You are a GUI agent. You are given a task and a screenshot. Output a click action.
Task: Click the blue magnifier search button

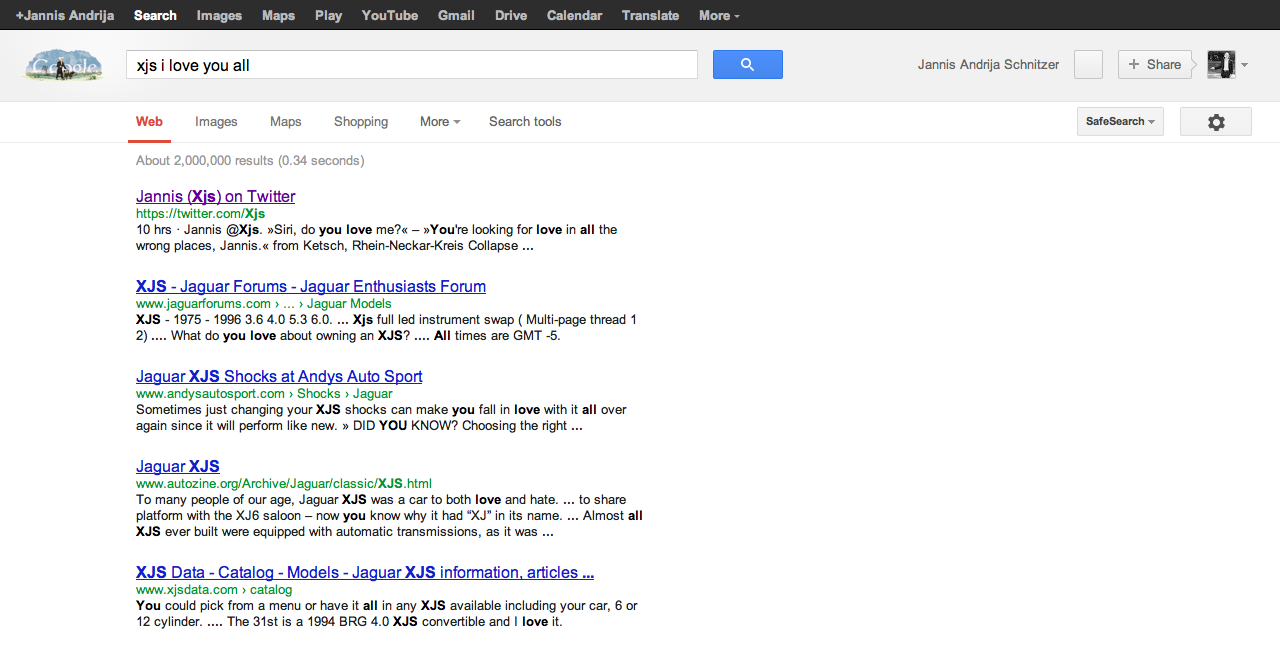pyautogui.click(x=747, y=64)
